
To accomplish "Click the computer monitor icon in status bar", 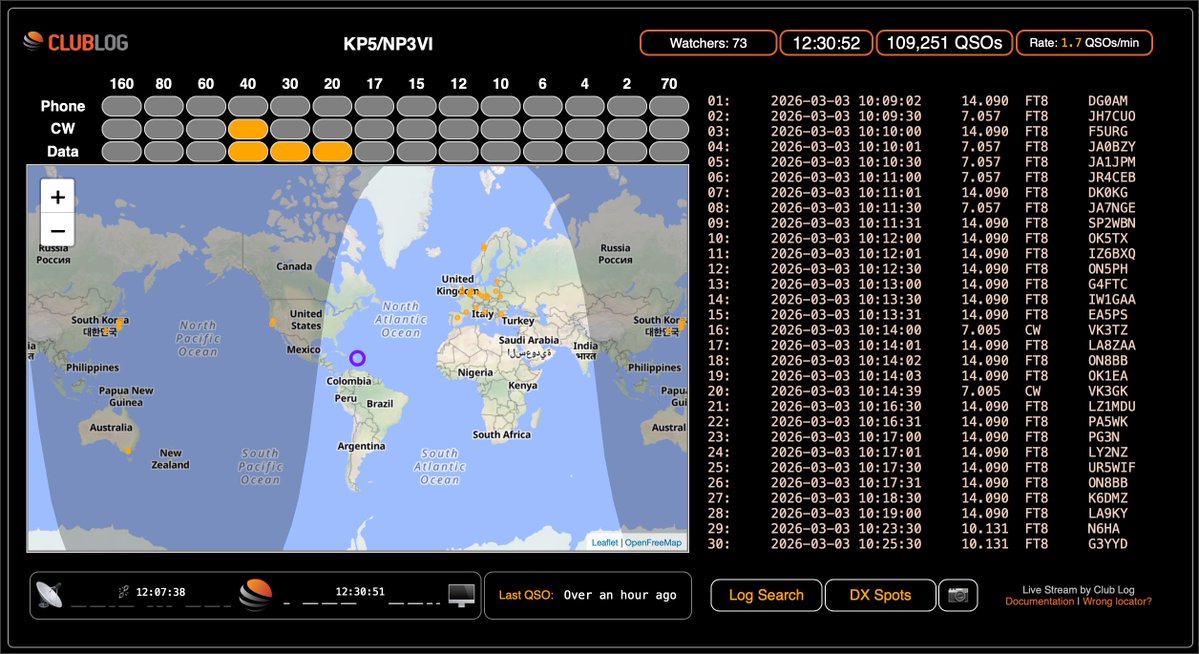I will coord(461,595).
